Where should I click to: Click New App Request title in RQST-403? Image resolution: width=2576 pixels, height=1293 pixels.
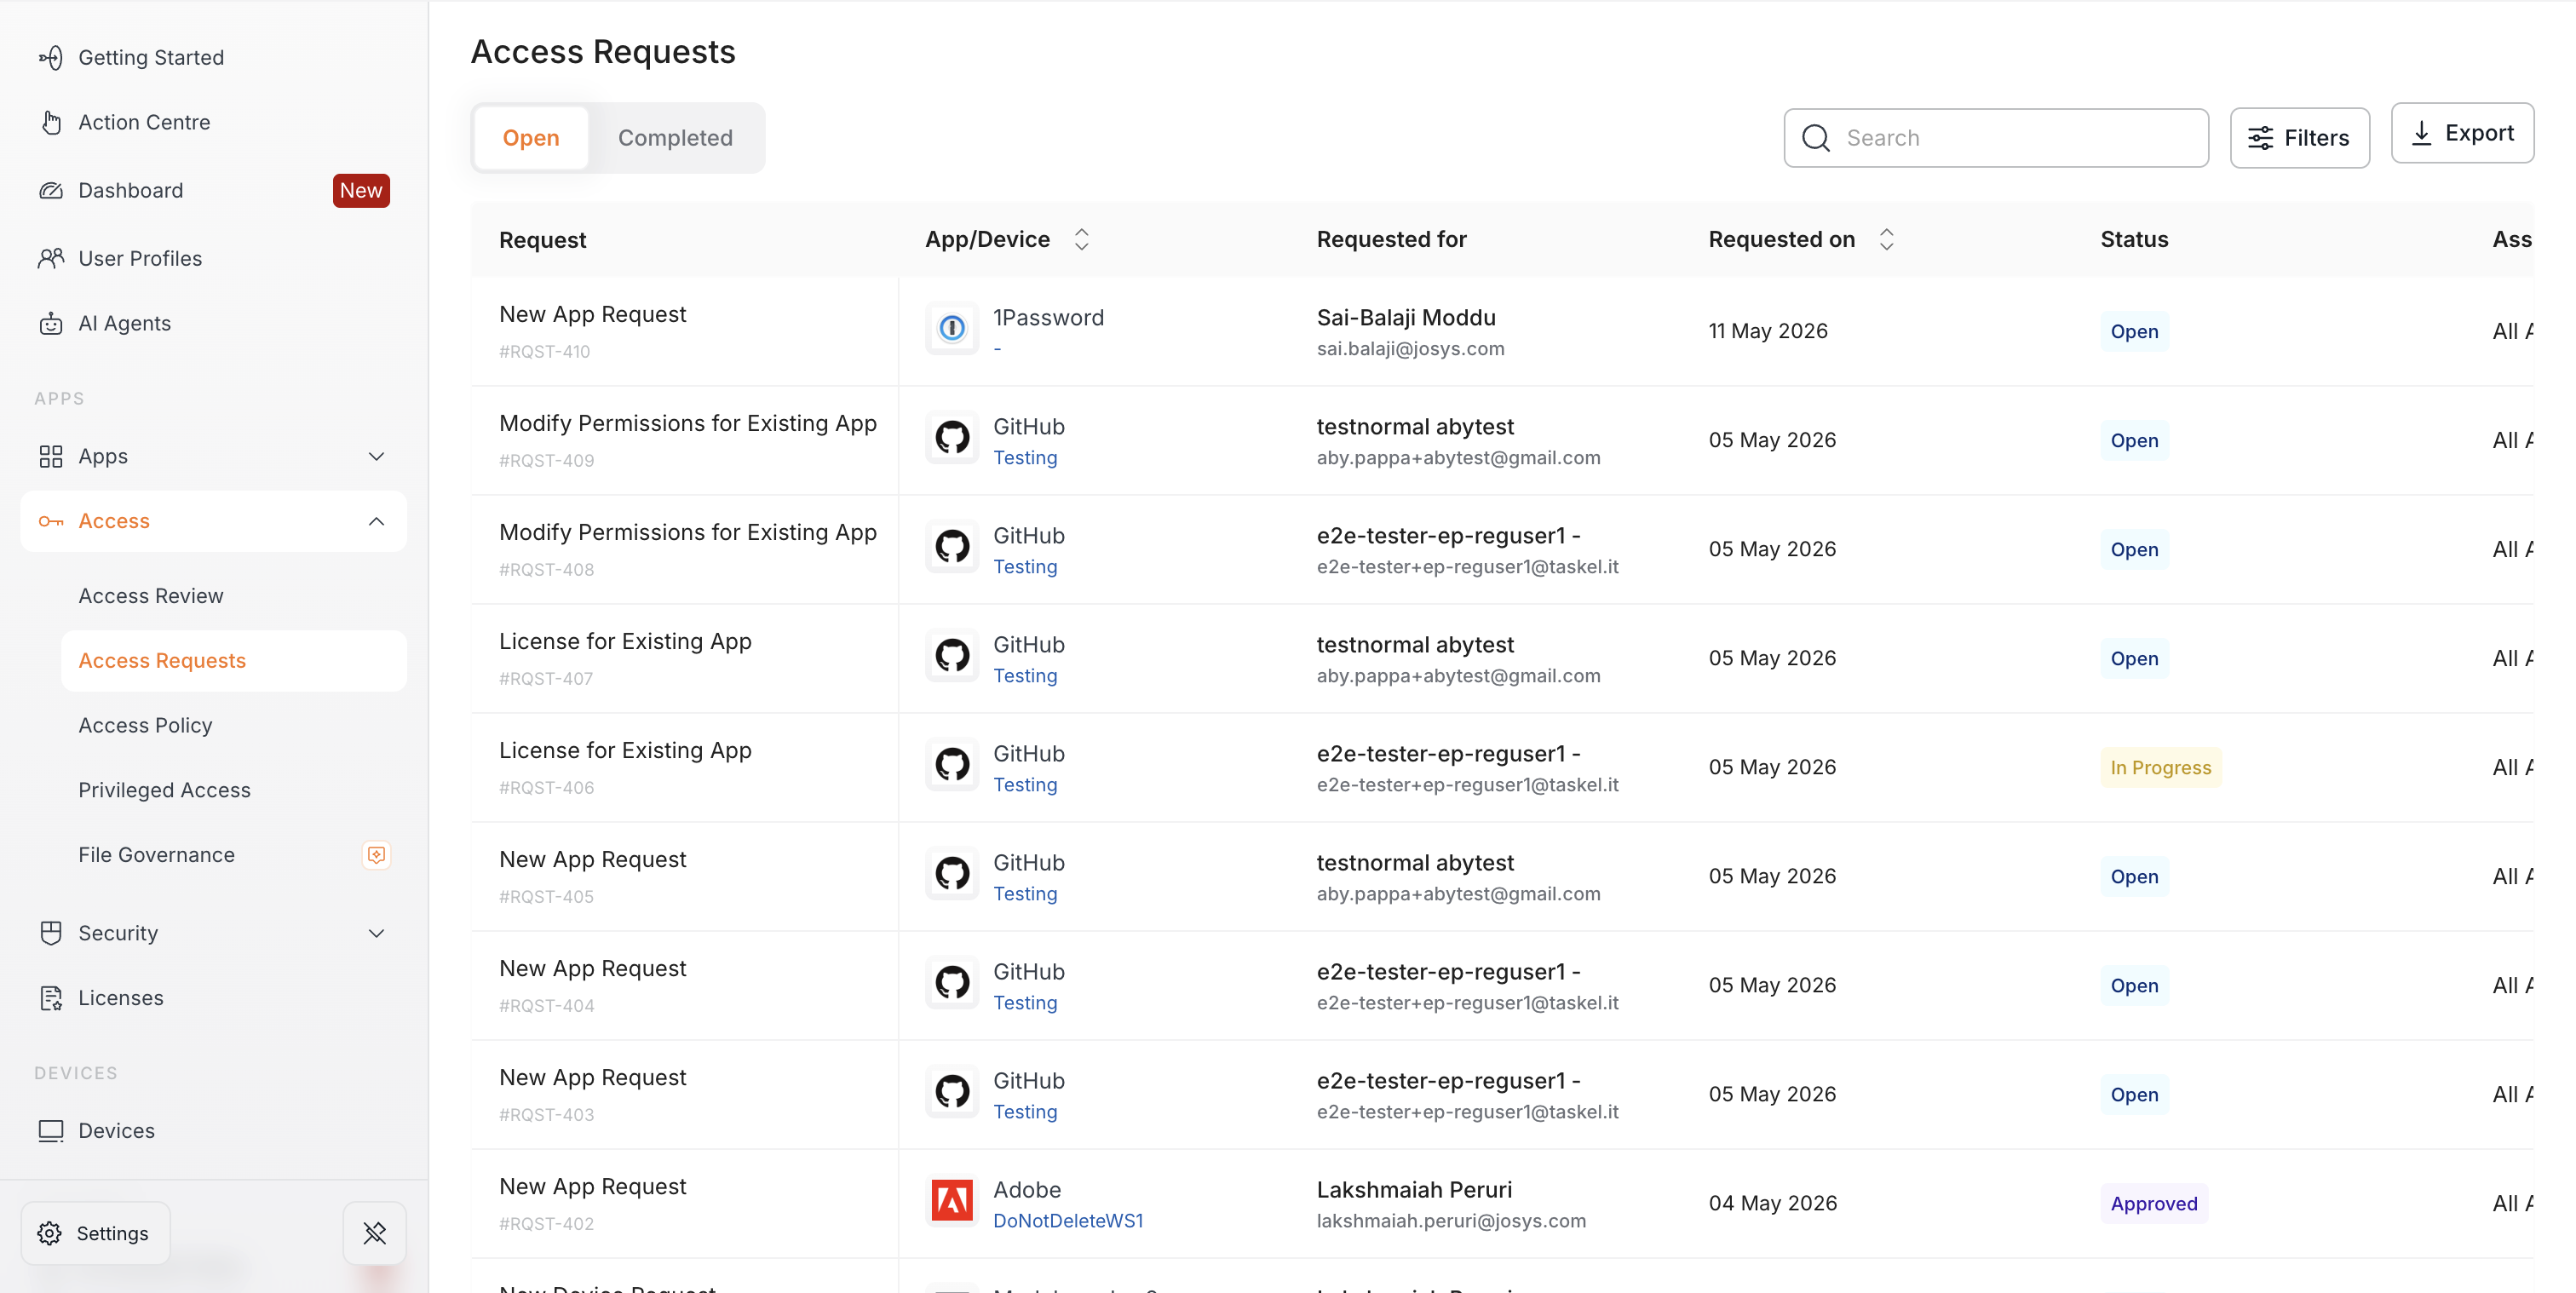tap(592, 1077)
